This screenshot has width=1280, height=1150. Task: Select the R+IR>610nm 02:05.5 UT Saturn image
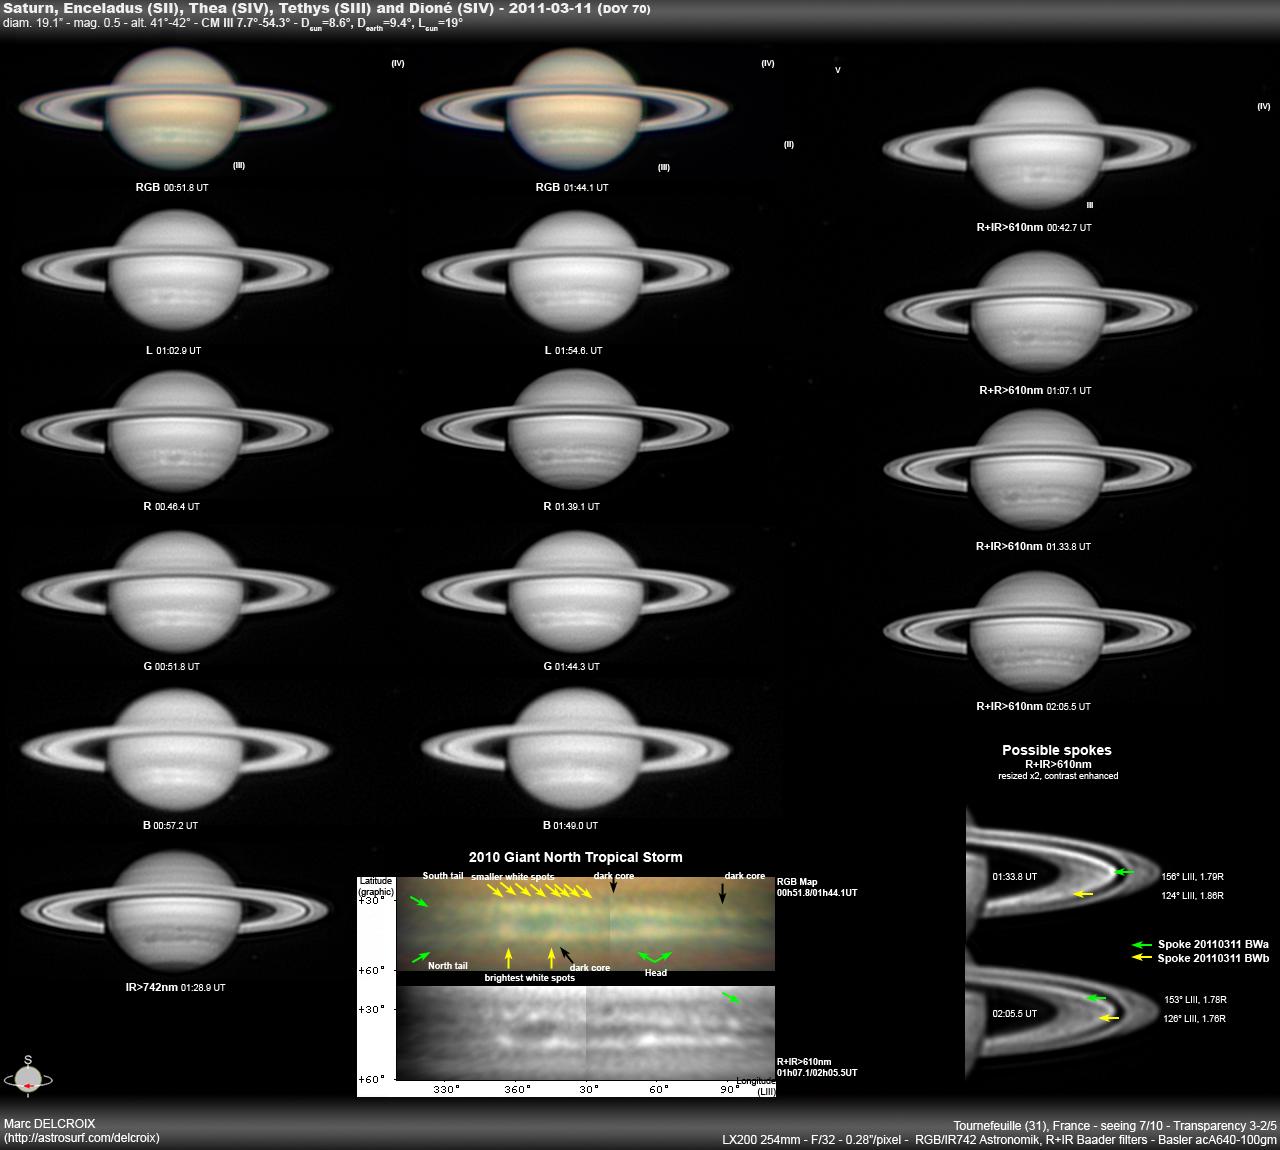[1036, 630]
